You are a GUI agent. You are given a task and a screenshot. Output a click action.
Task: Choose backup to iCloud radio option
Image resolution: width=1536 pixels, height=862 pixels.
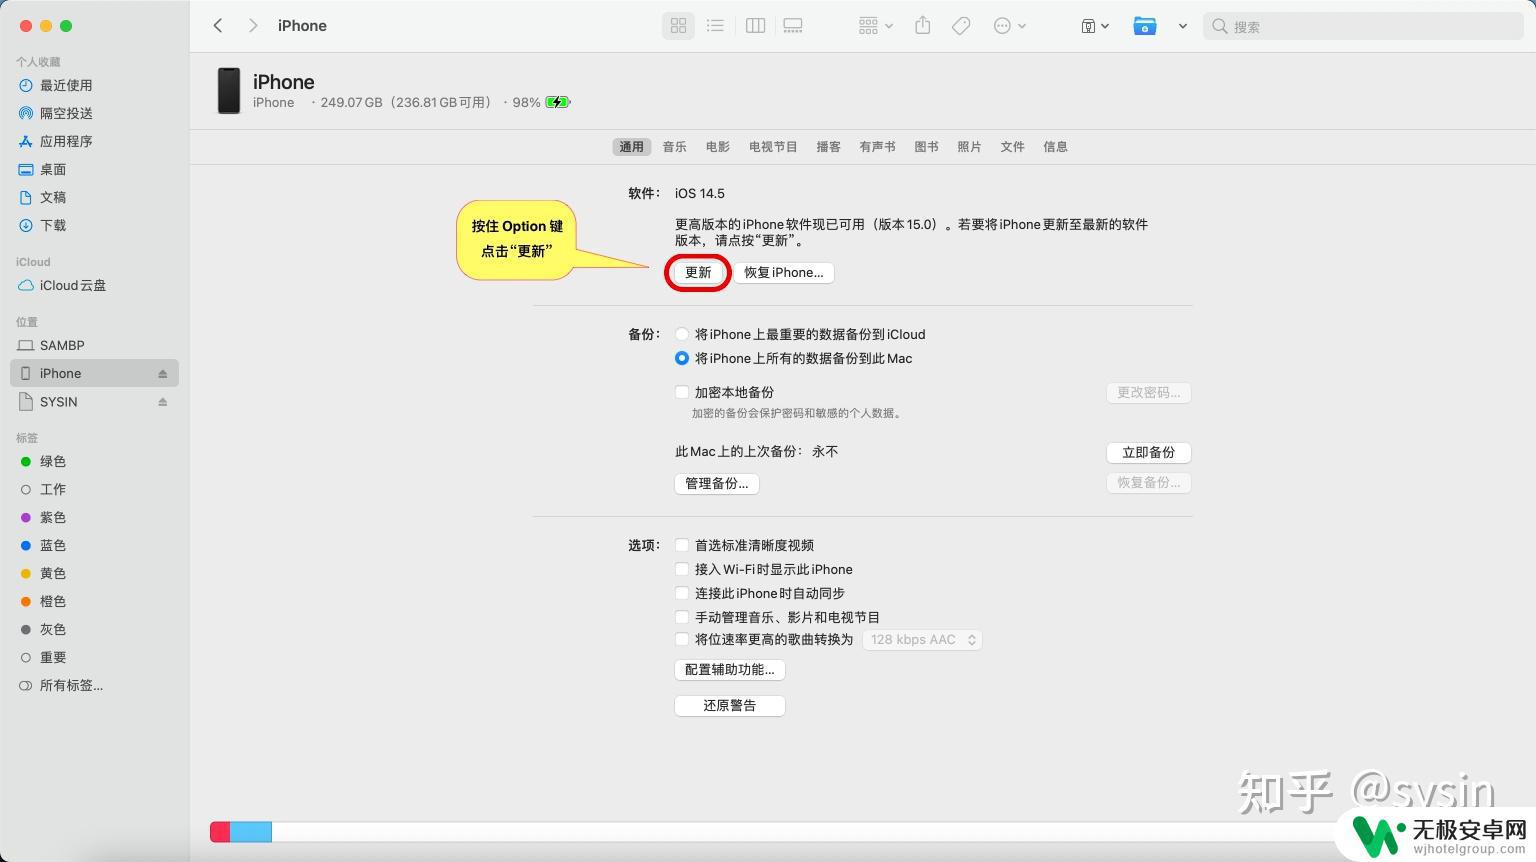(x=682, y=334)
